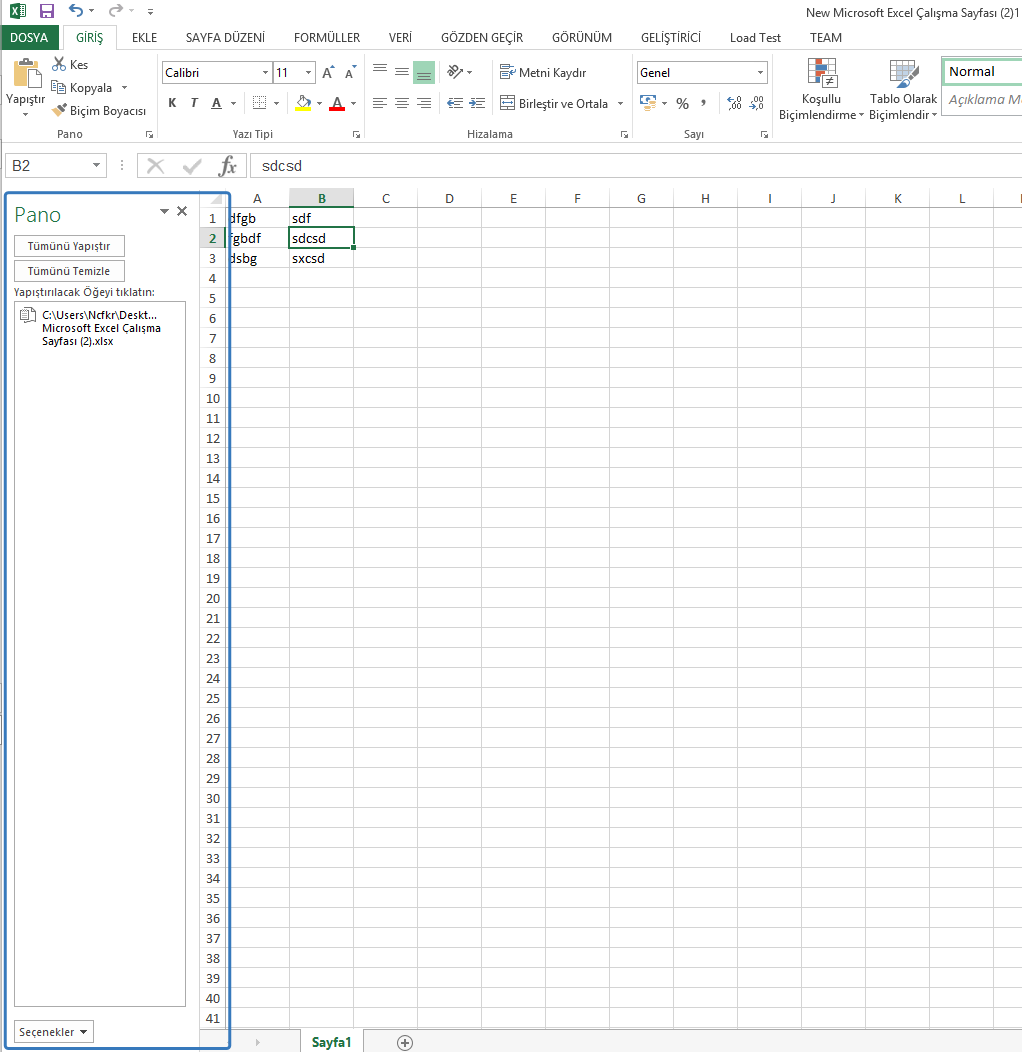
Task: Open Kopyala dropdown arrow
Action: pyautogui.click(x=124, y=88)
